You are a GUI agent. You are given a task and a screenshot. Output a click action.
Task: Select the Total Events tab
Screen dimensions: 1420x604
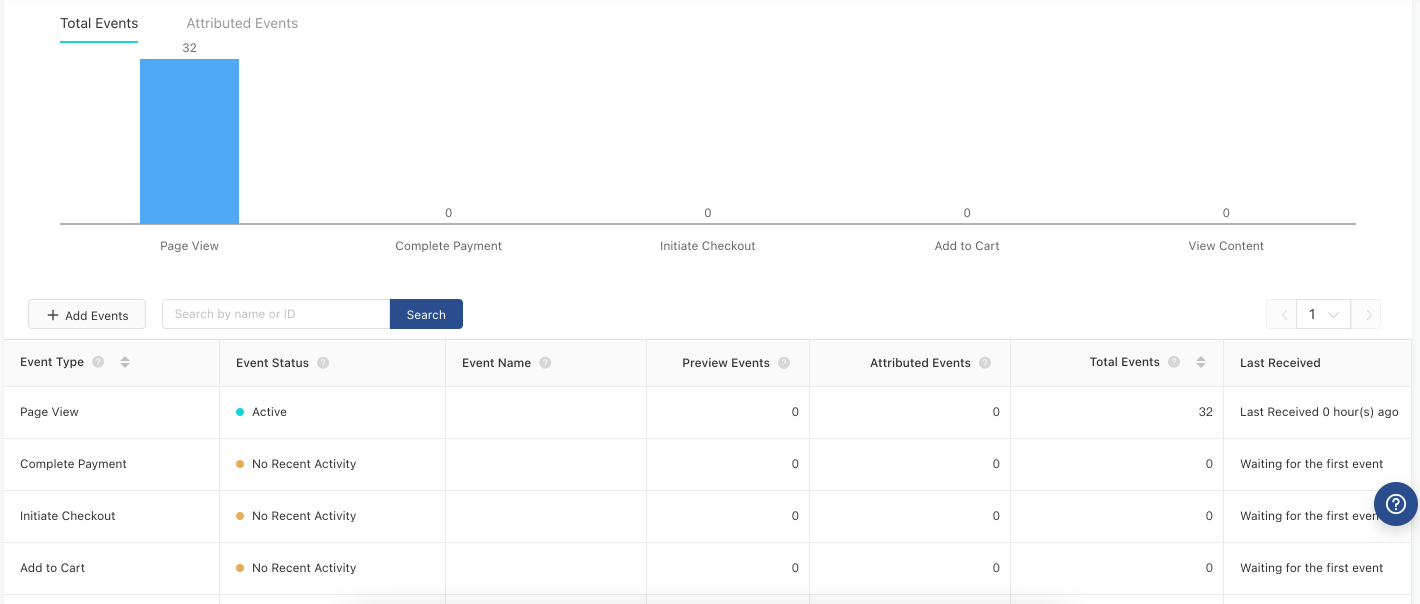click(99, 23)
